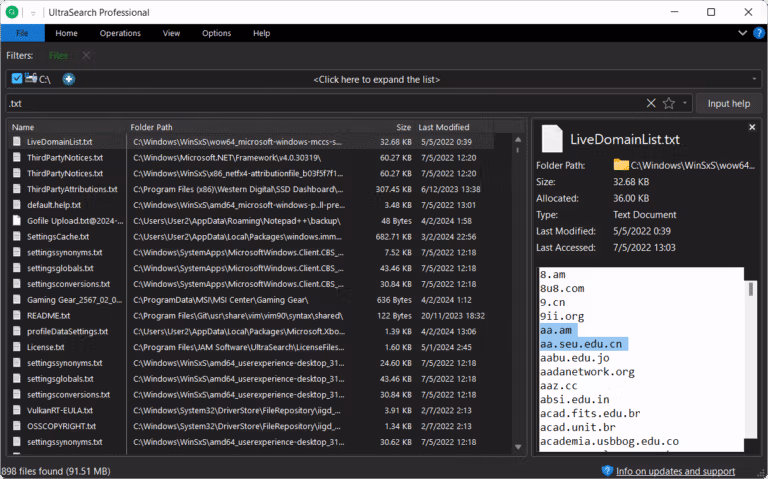Click file icon of License.txt
Image resolution: width=768 pixels, height=479 pixels.
tap(17, 347)
